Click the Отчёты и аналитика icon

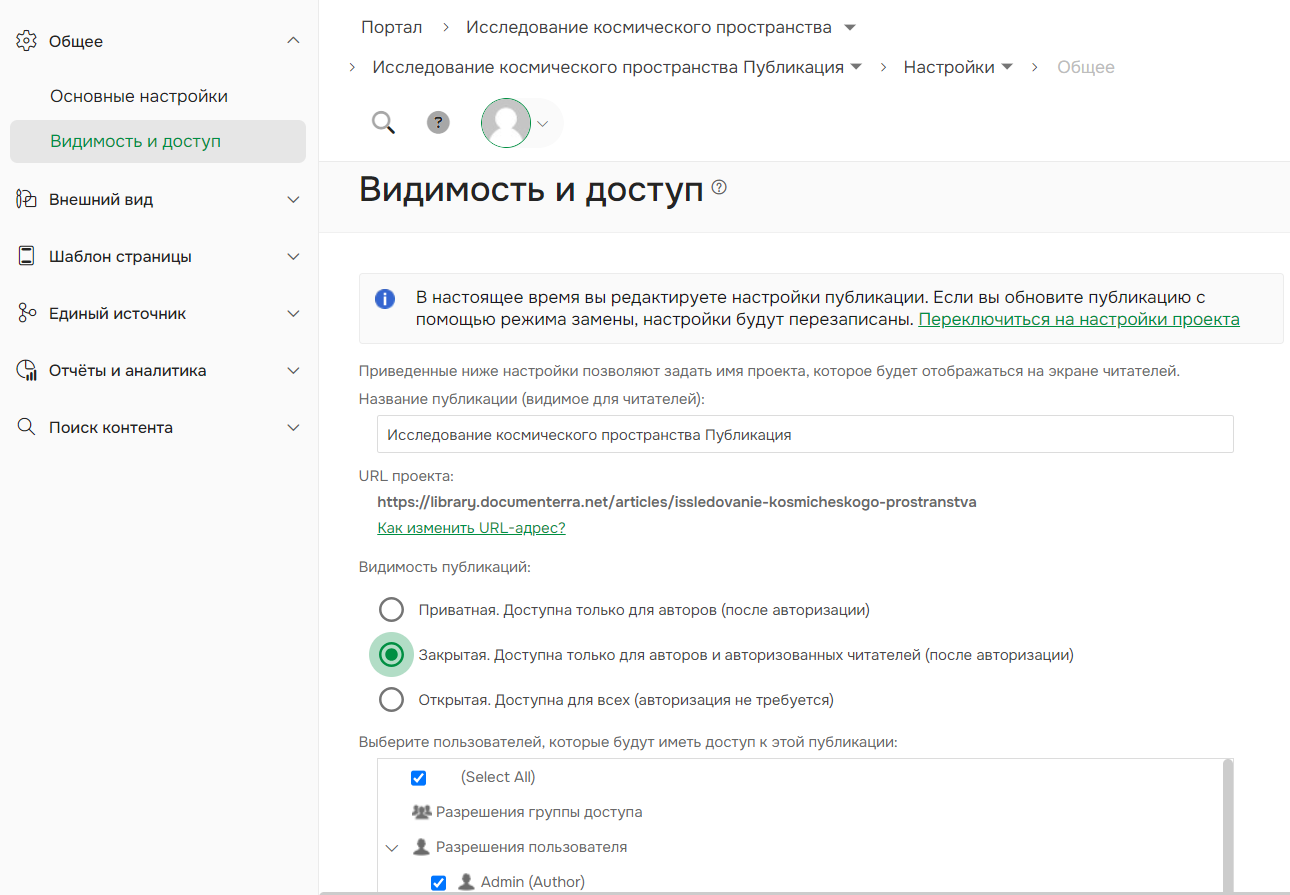[25, 369]
